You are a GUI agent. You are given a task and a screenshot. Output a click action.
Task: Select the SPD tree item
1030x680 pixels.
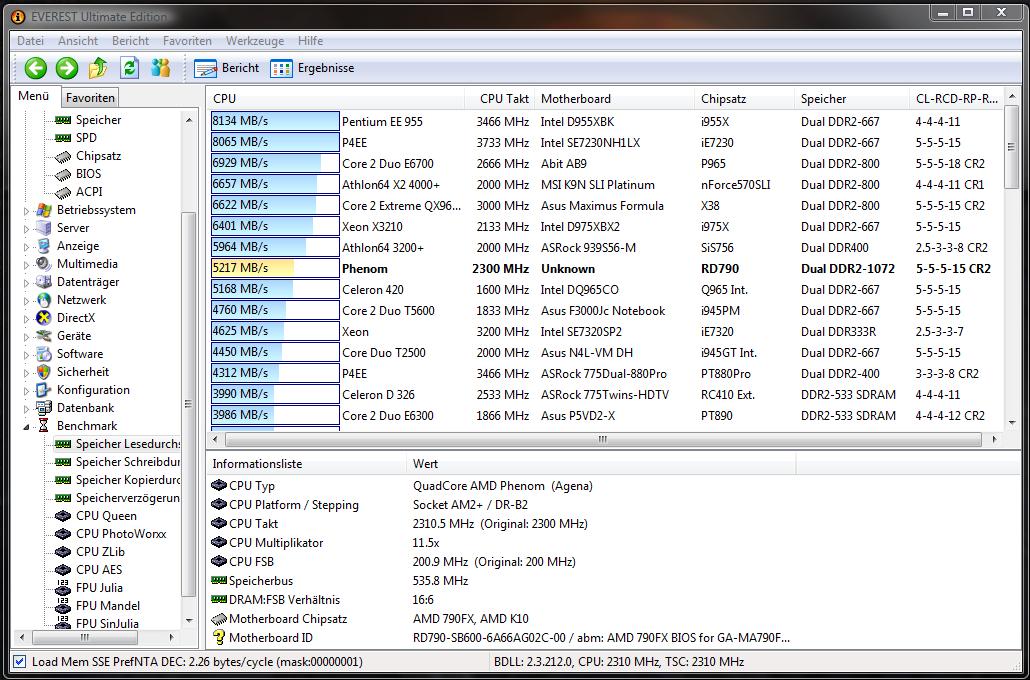[86, 137]
